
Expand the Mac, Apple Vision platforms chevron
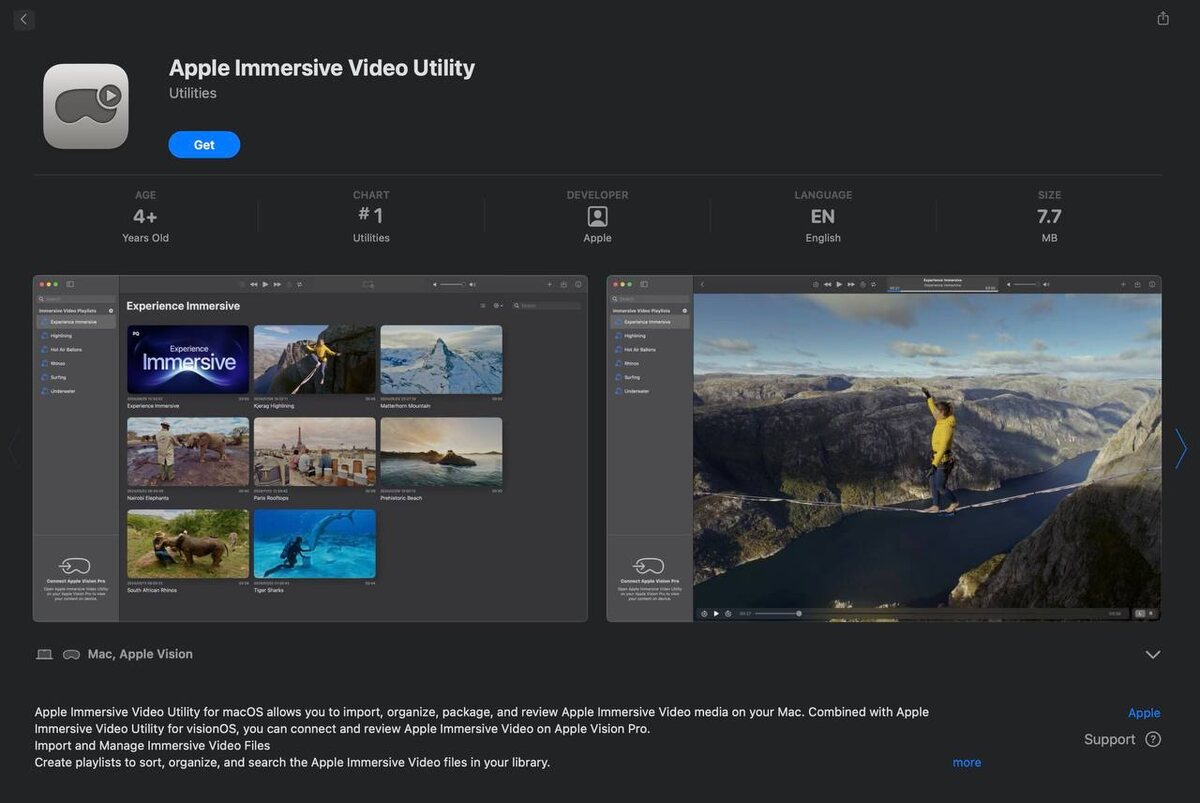[1153, 654]
